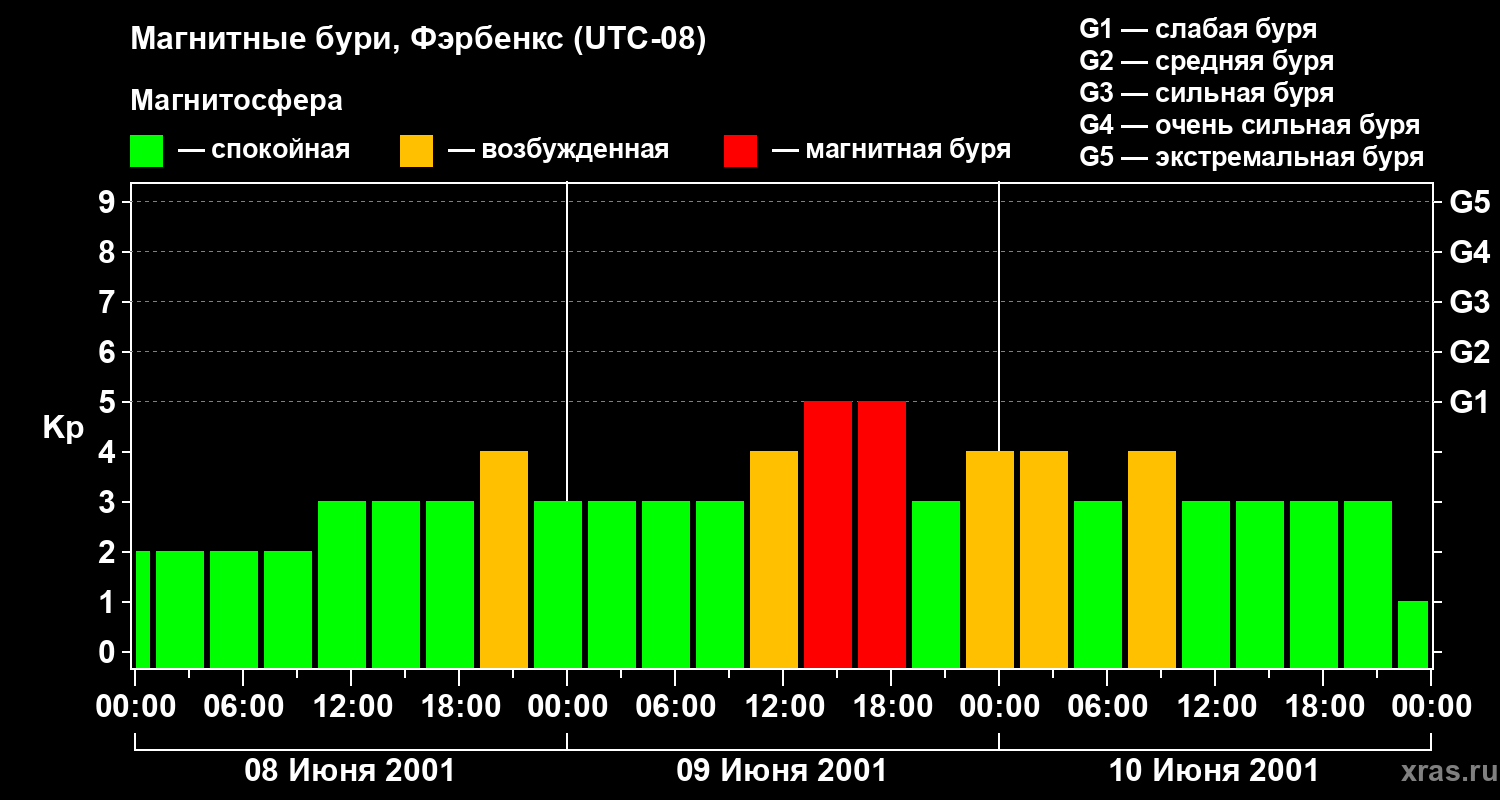The image size is (1500, 800).
Task: Click the '18:00' time label for 08 Июня
Action: (x=459, y=706)
